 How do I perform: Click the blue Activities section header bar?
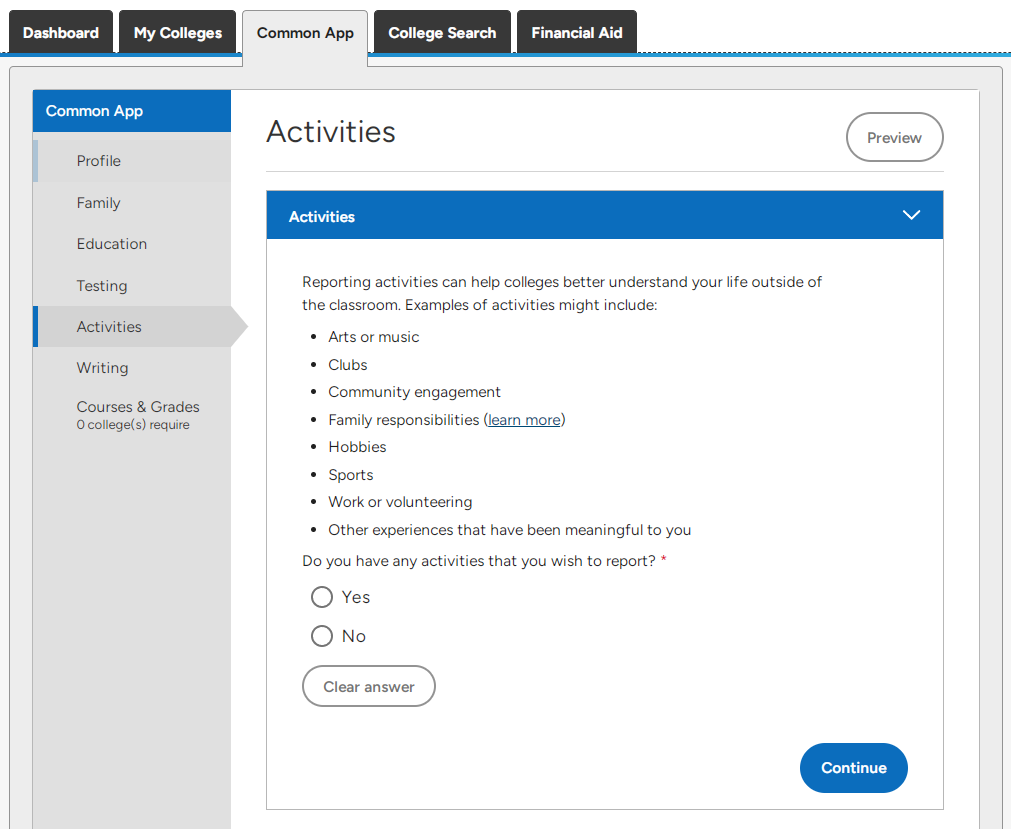pos(604,215)
